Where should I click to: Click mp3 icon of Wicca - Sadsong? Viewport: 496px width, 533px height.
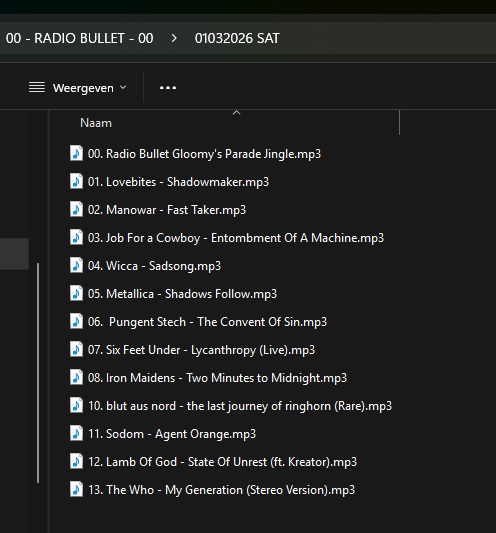coord(76,265)
